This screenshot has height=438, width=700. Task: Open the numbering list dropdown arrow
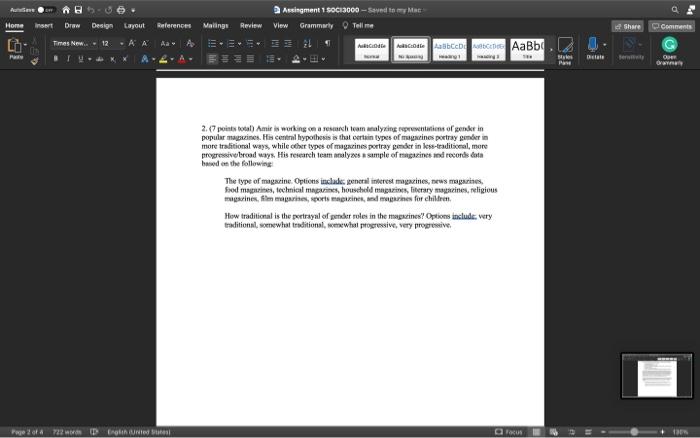click(x=240, y=44)
